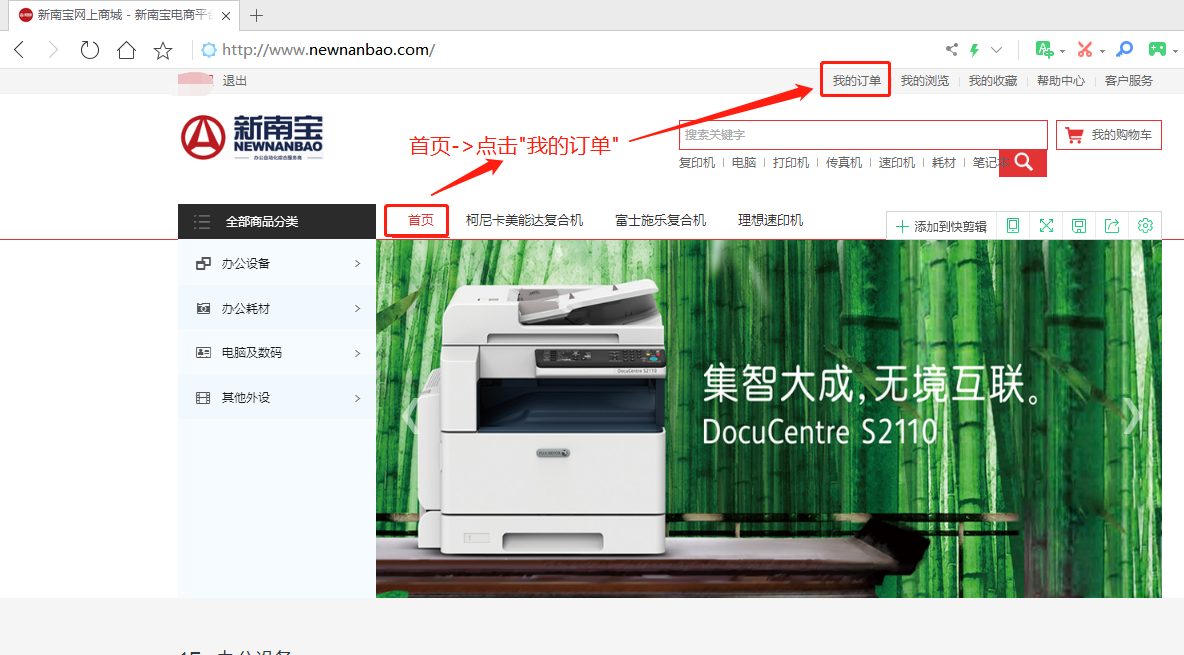The width and height of the screenshot is (1184, 655).
Task: Open a new browser tab with plus
Action: [x=257, y=15]
